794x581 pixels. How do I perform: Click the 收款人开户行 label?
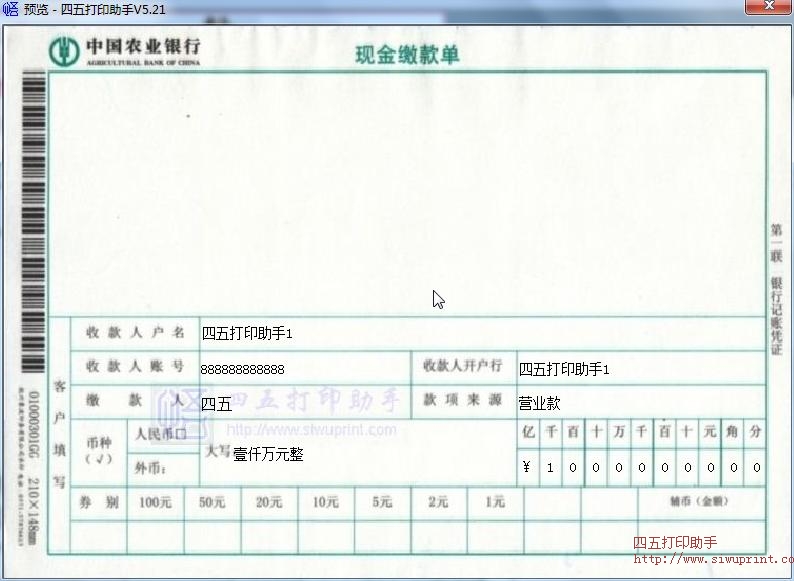pyautogui.click(x=463, y=365)
